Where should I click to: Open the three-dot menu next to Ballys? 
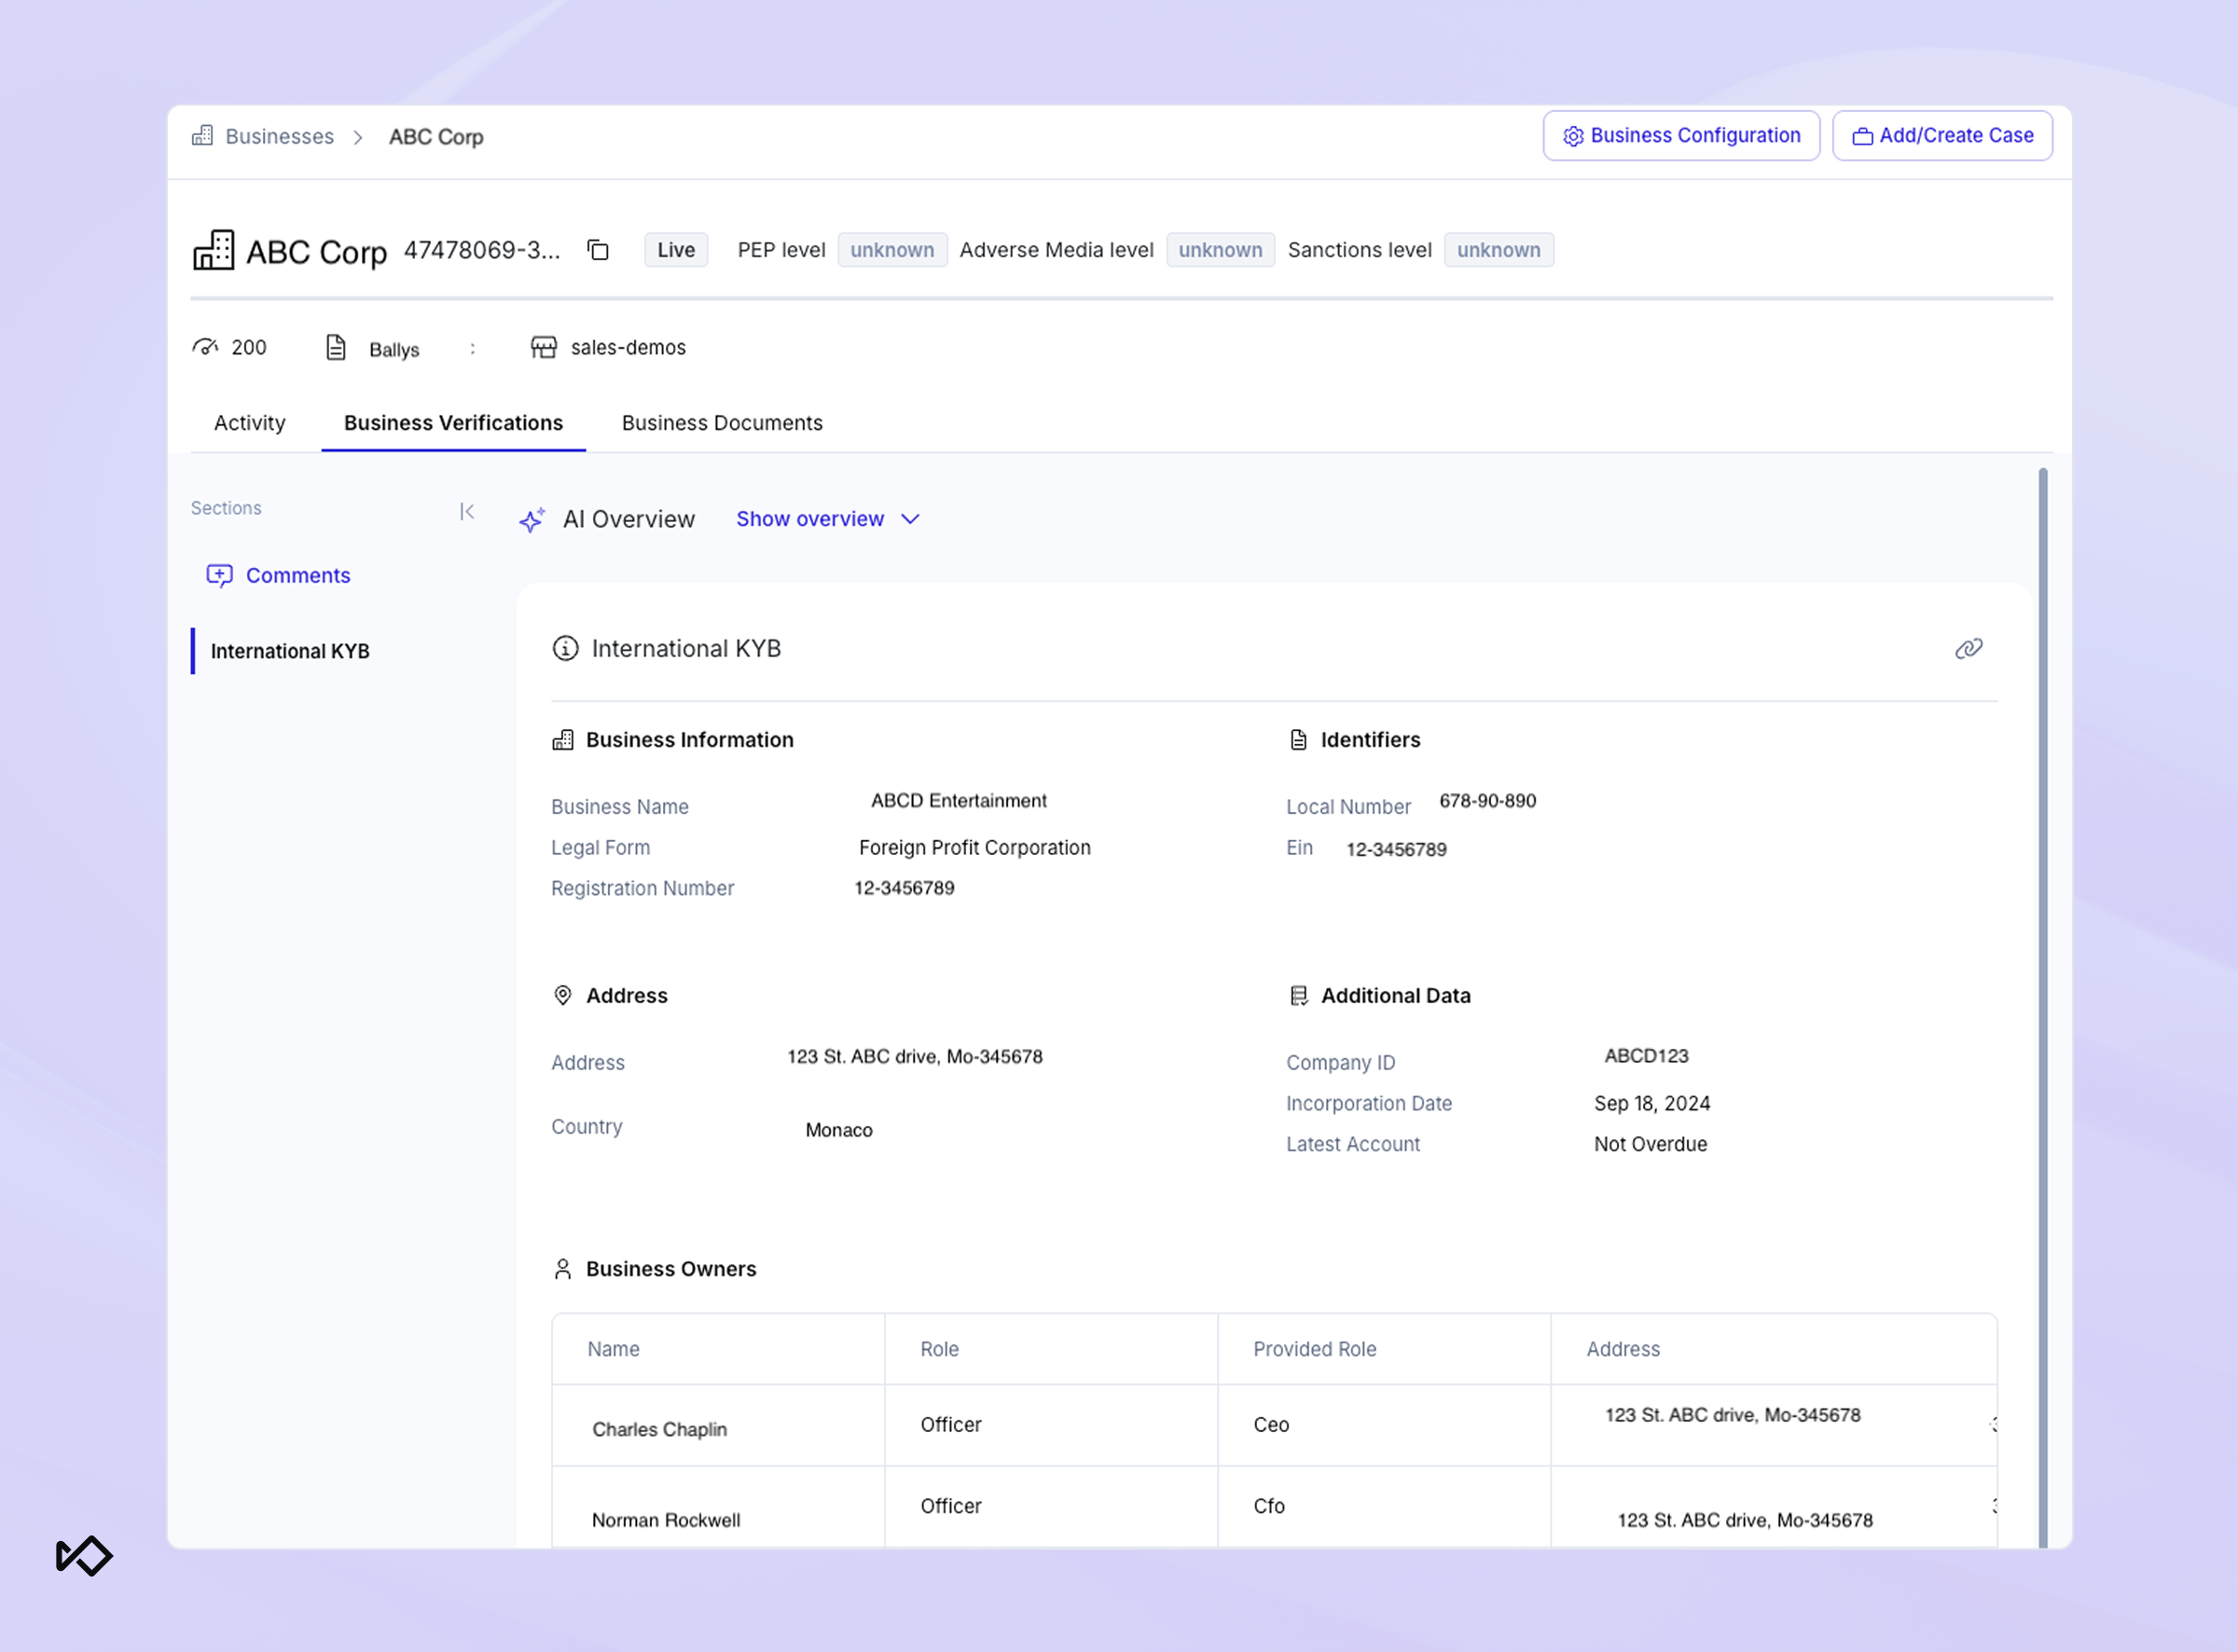[473, 348]
